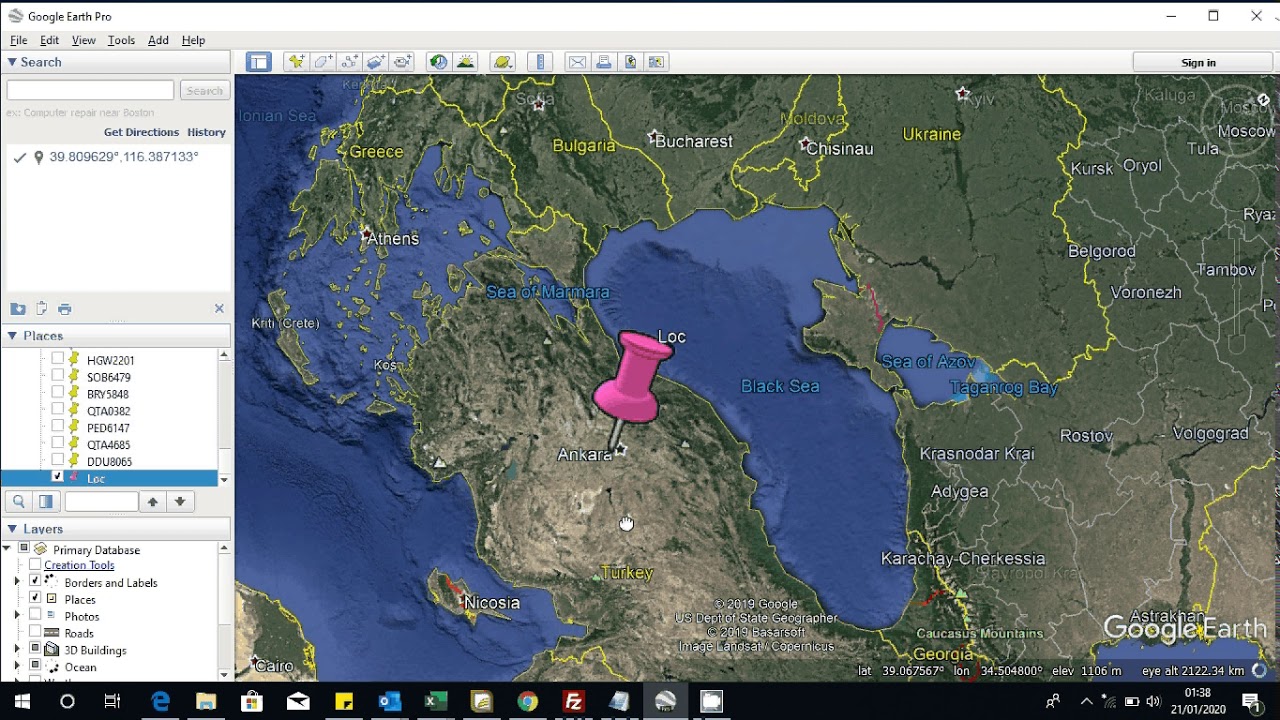
Task: Open the File menu
Action: click(18, 40)
